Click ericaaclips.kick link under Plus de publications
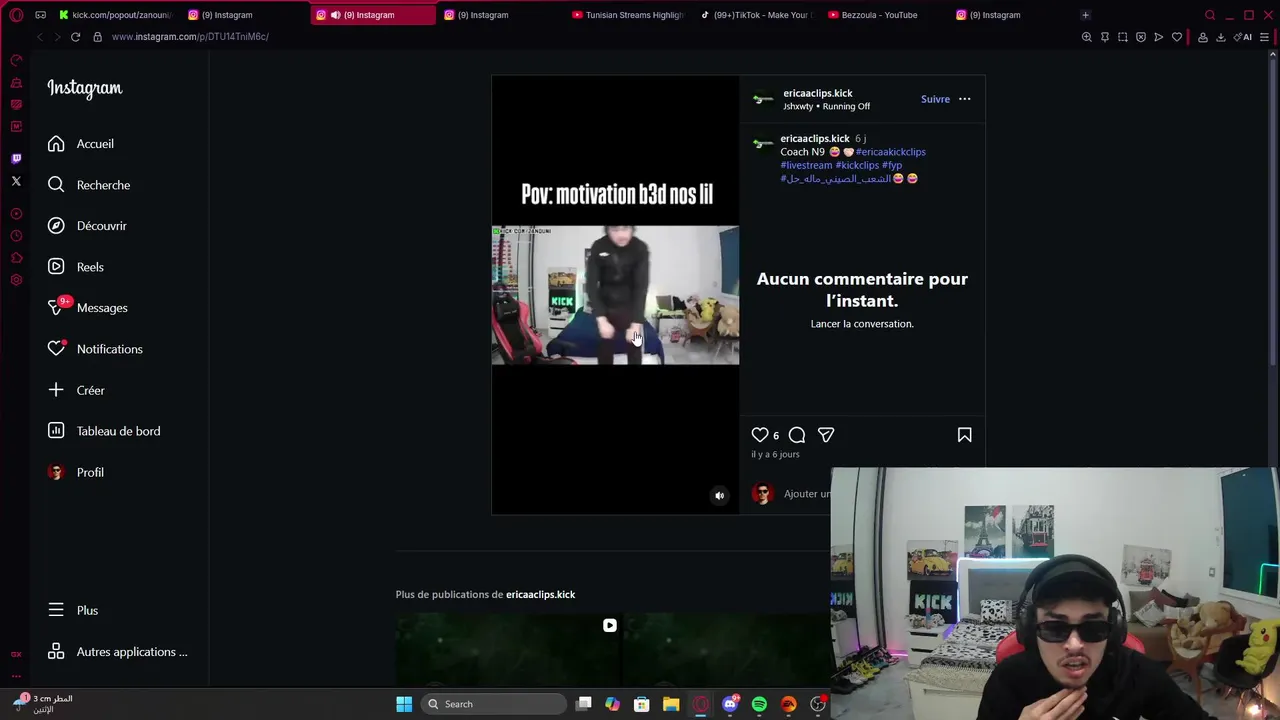This screenshot has height=720, width=1280. coord(540,594)
